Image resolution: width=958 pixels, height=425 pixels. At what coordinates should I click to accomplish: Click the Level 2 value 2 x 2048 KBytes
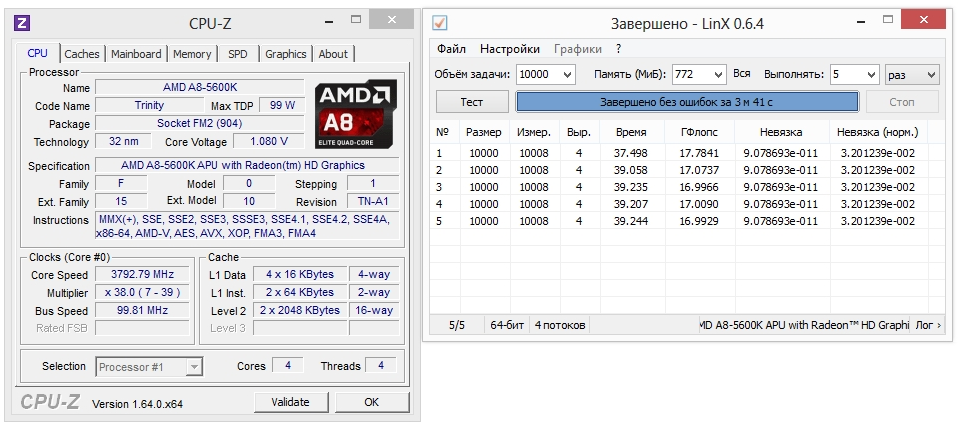(x=299, y=310)
